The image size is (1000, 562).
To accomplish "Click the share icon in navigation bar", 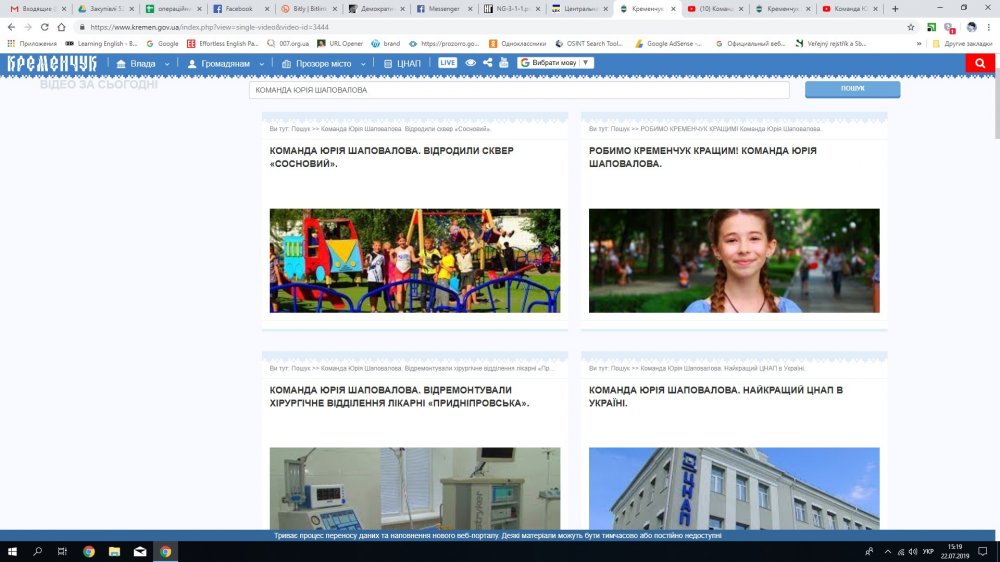I will [487, 63].
